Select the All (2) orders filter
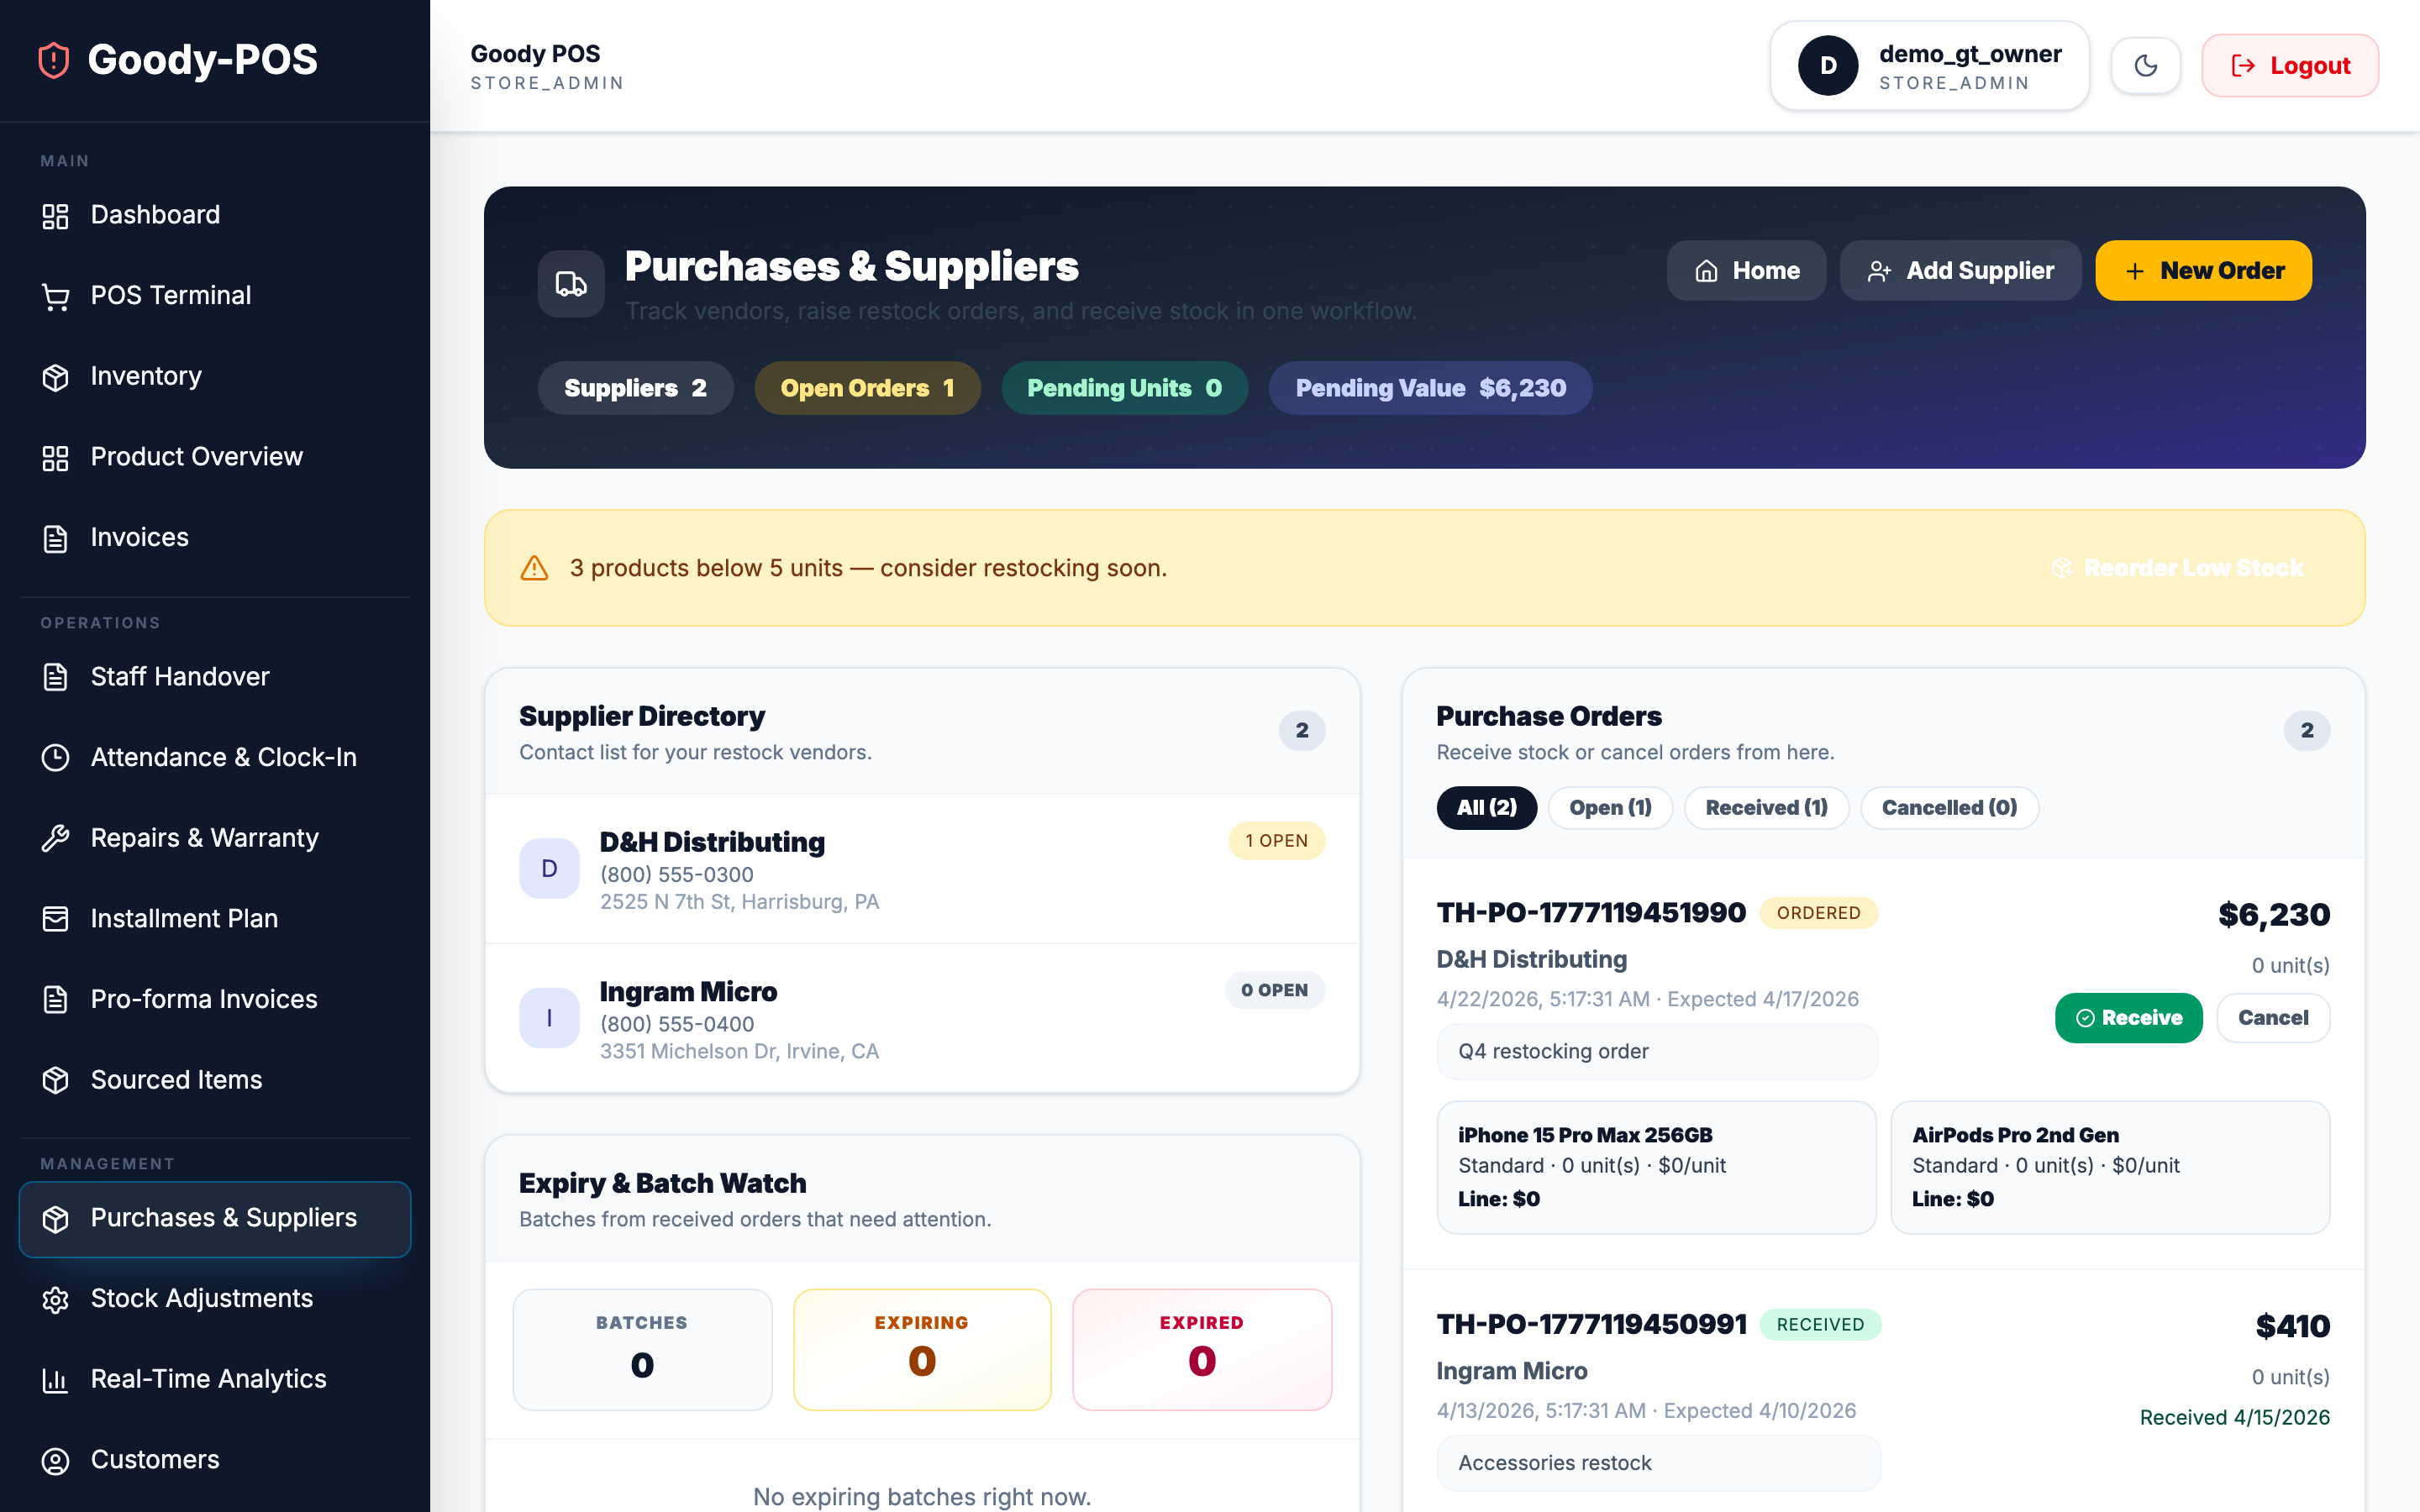This screenshot has width=2420, height=1512. [1486, 807]
